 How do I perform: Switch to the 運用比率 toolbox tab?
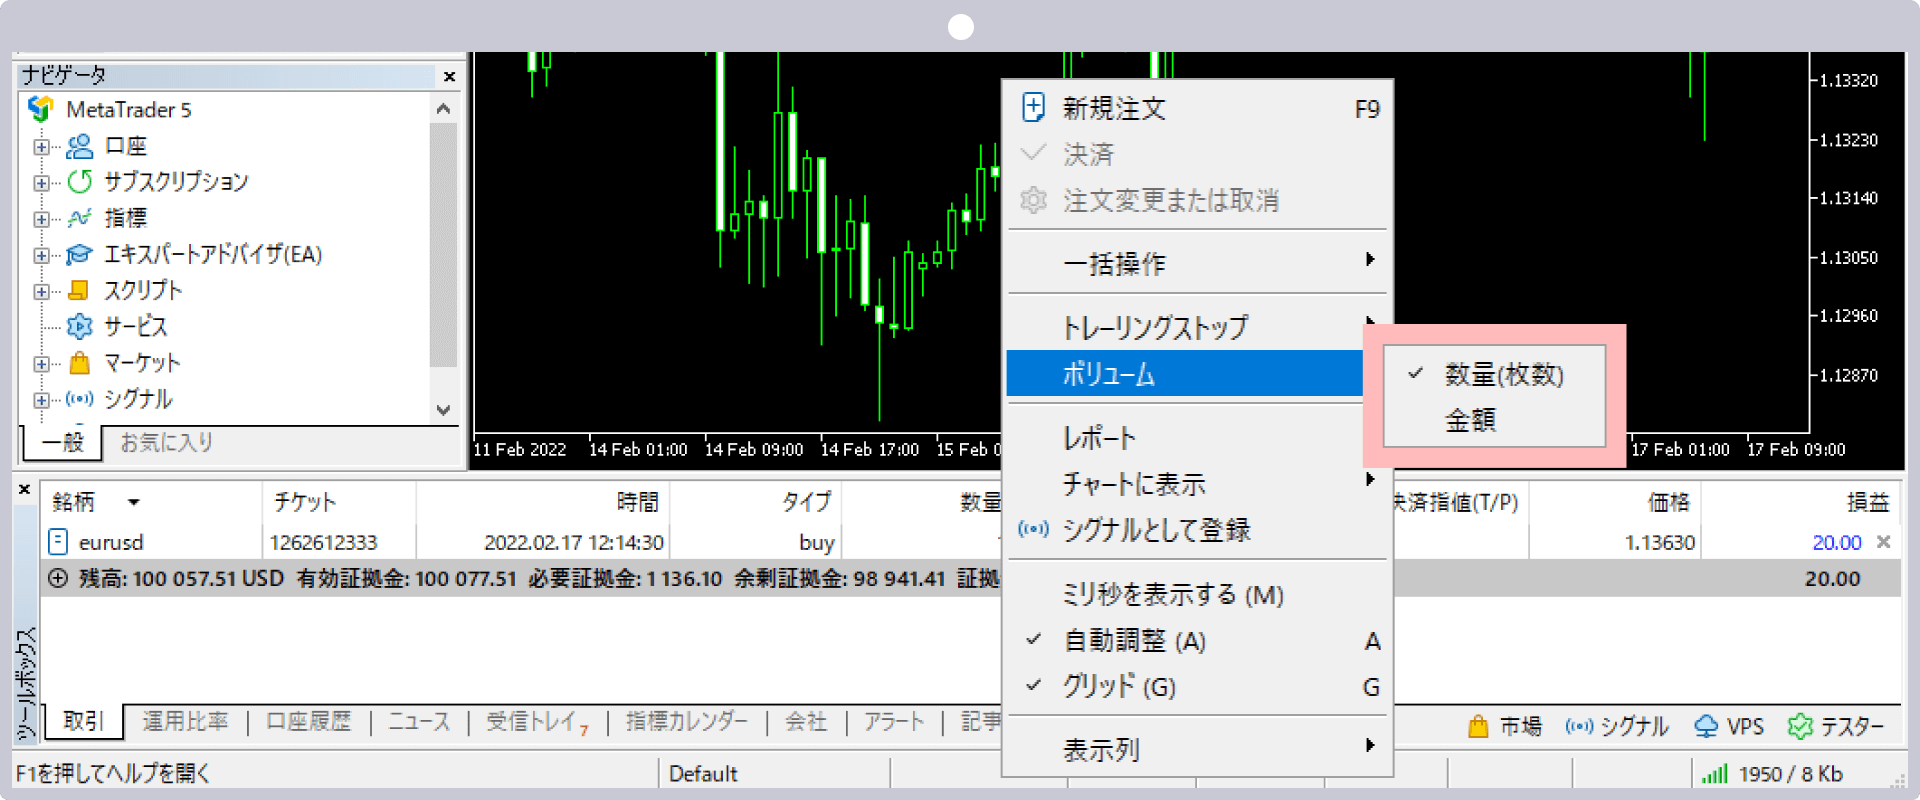pos(185,721)
